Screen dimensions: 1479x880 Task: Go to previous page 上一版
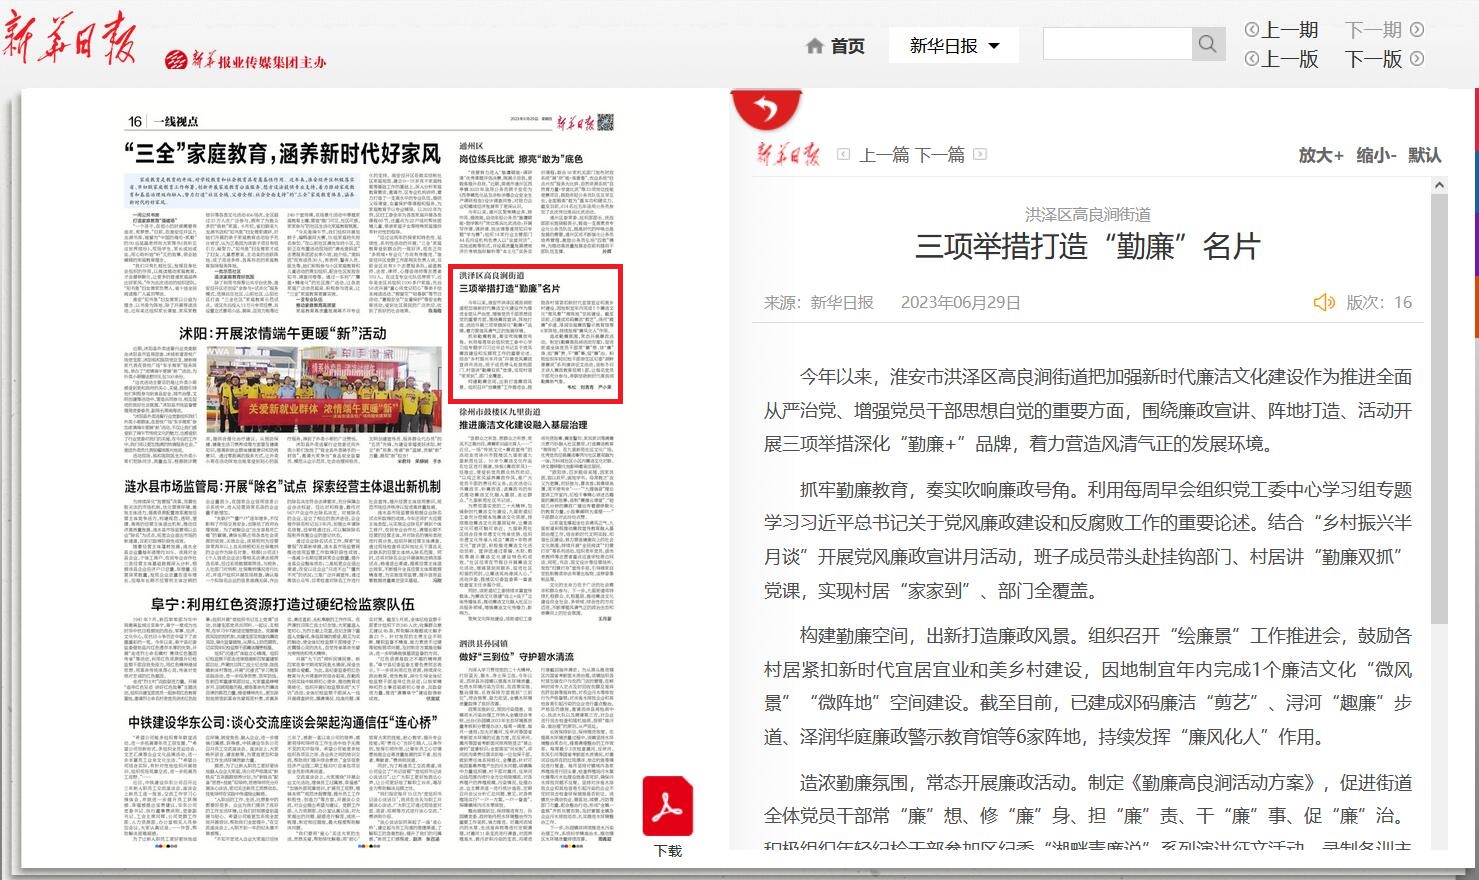(x=1290, y=59)
